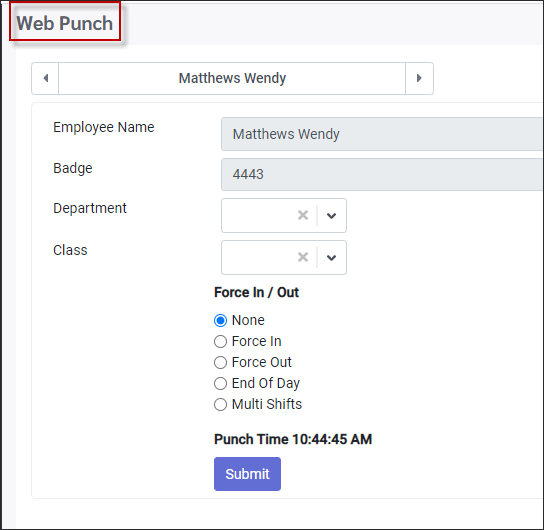Select the None radio option

(220, 320)
